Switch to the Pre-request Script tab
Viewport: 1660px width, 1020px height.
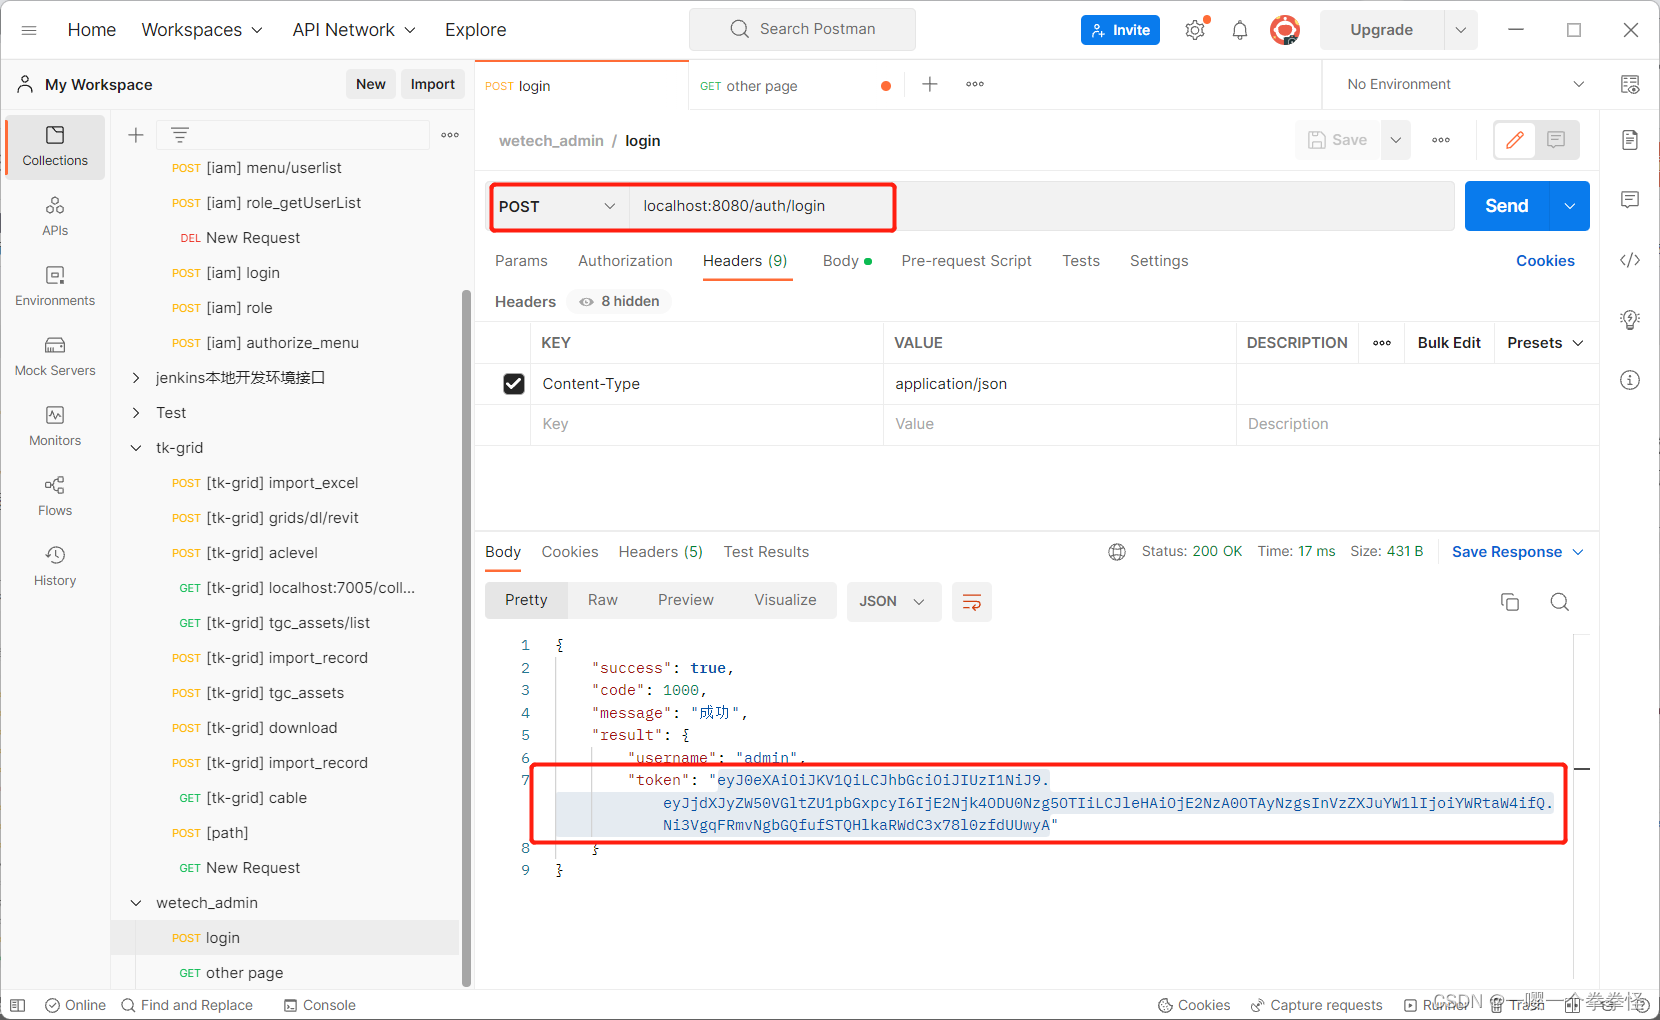coord(966,261)
